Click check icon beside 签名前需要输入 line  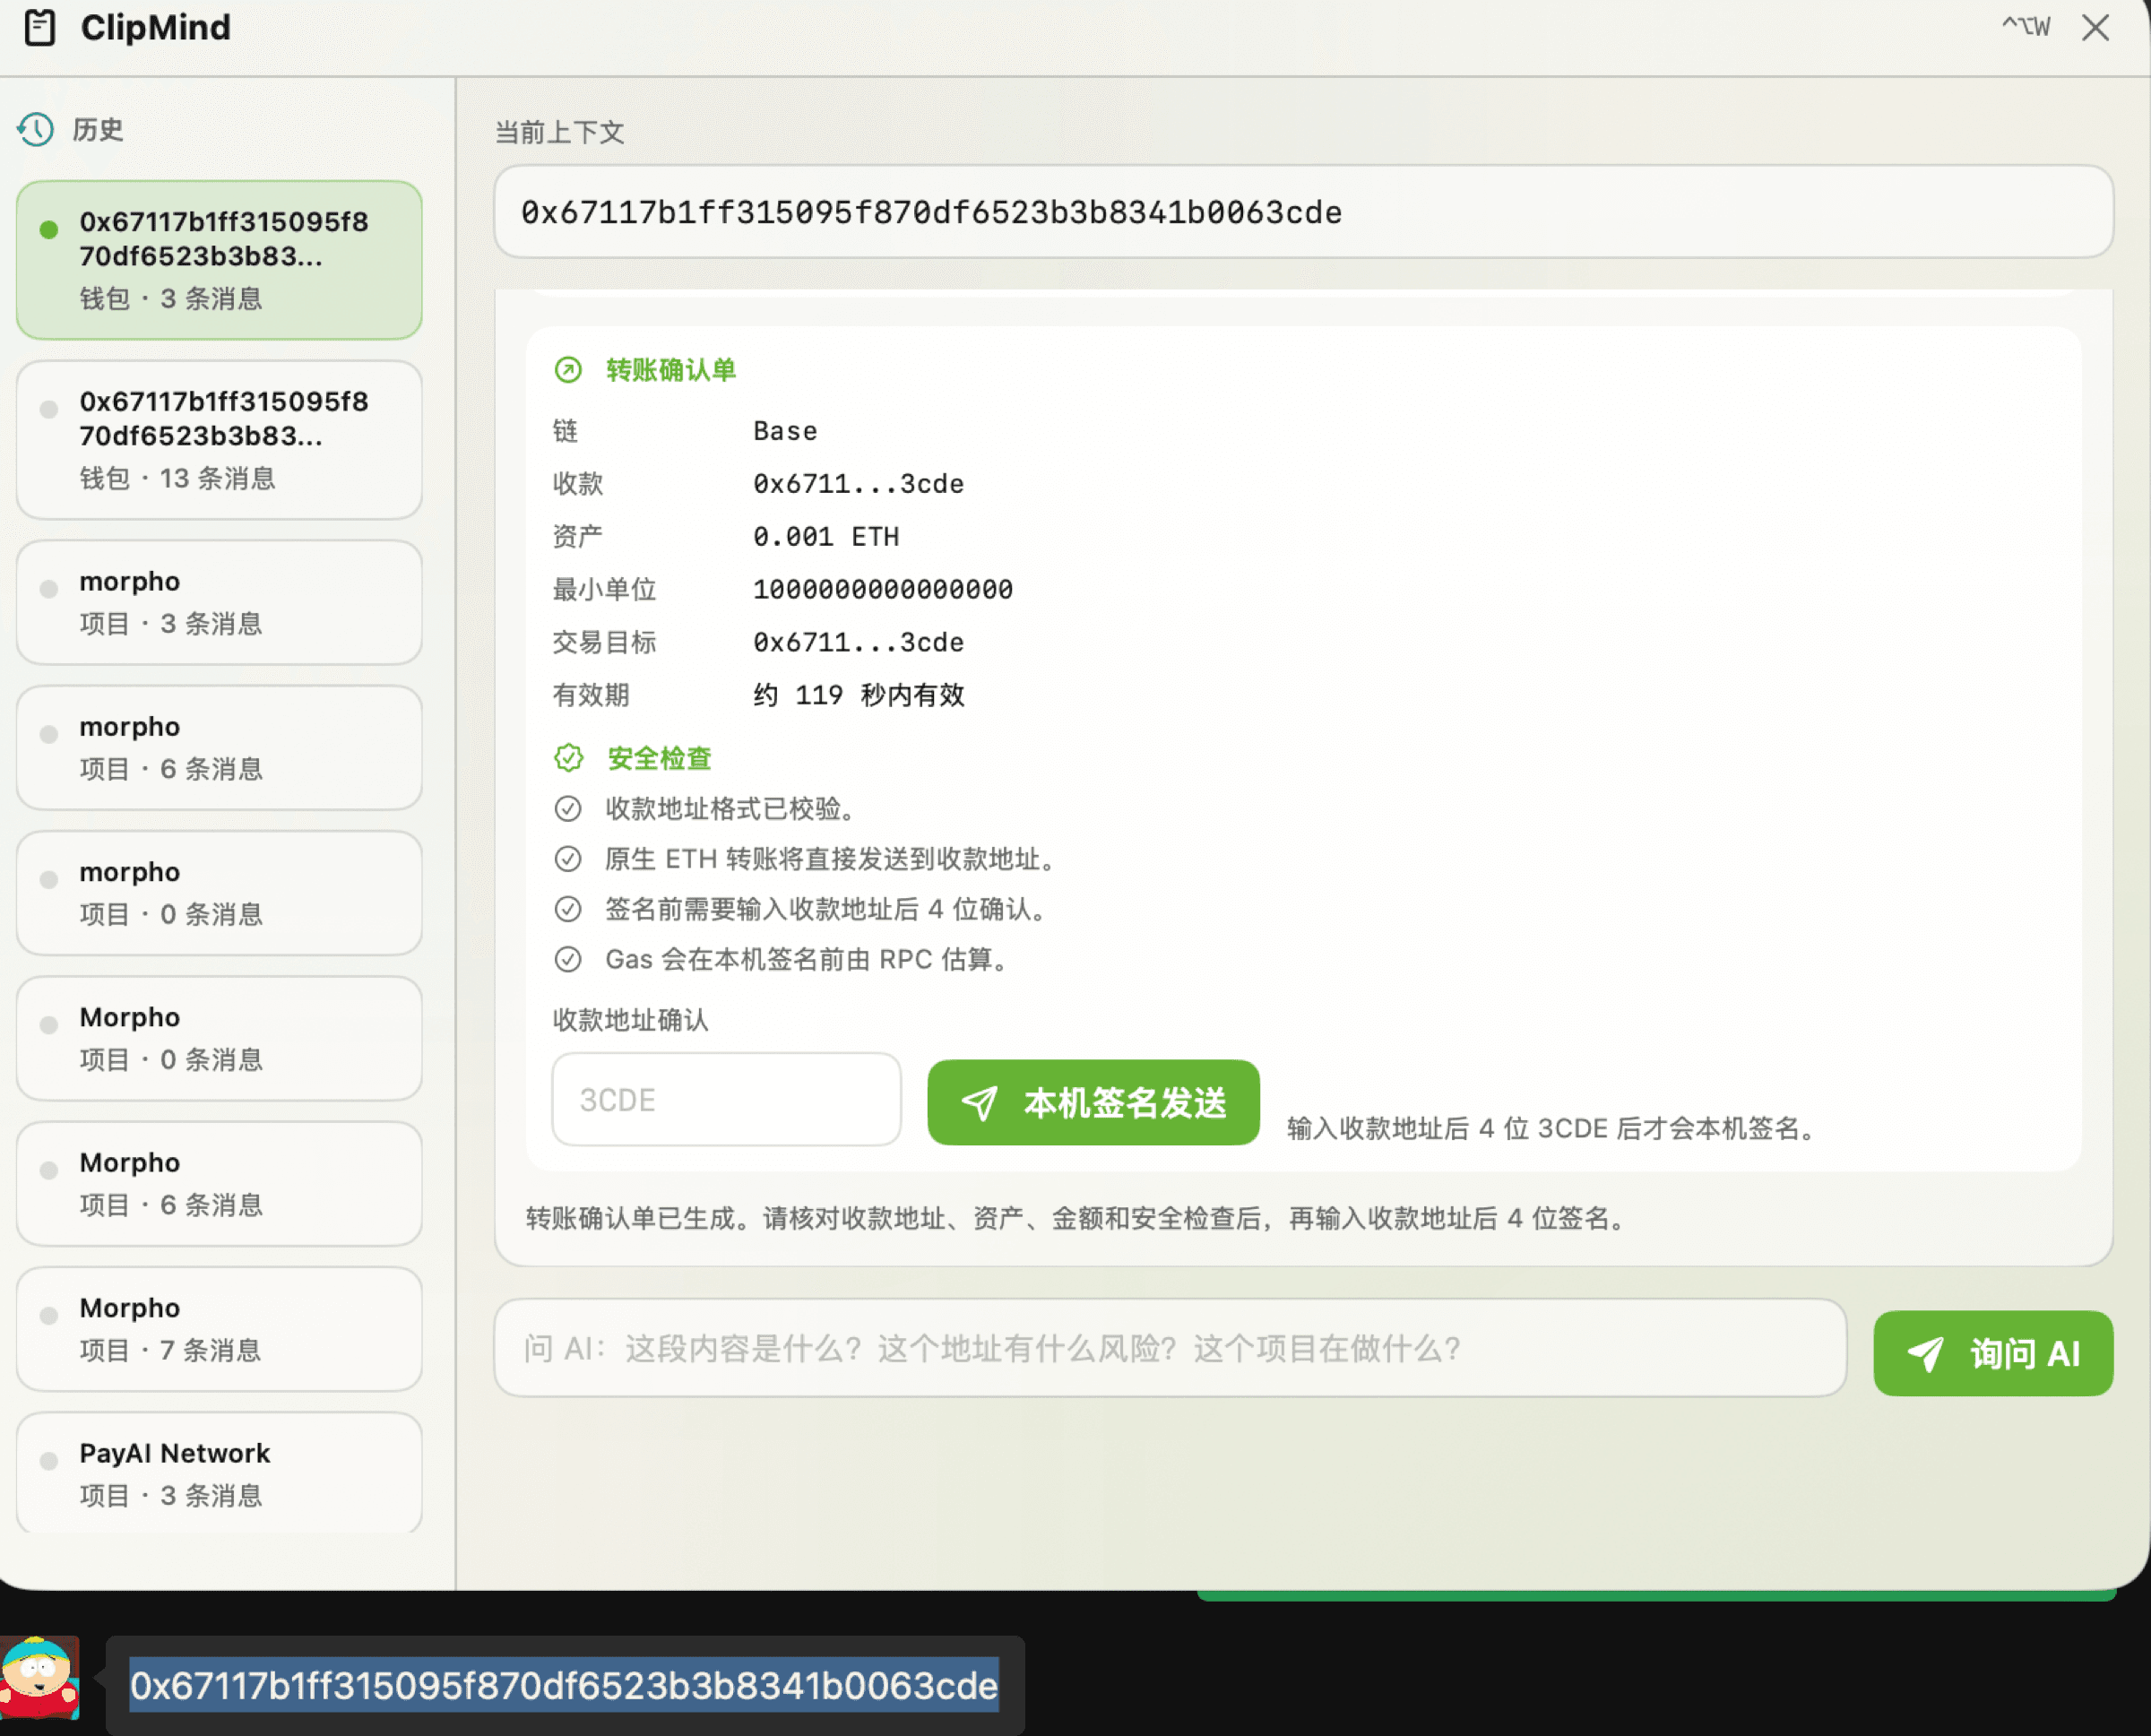point(568,908)
